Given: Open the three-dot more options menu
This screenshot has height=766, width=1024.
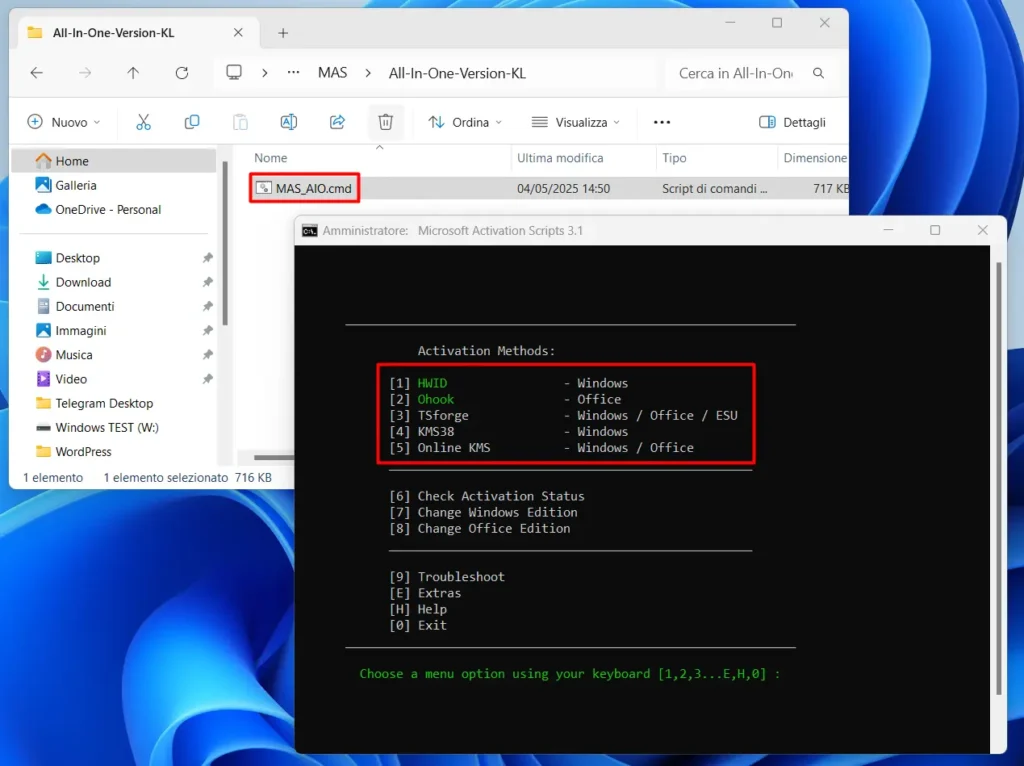Looking at the screenshot, I should coord(662,122).
